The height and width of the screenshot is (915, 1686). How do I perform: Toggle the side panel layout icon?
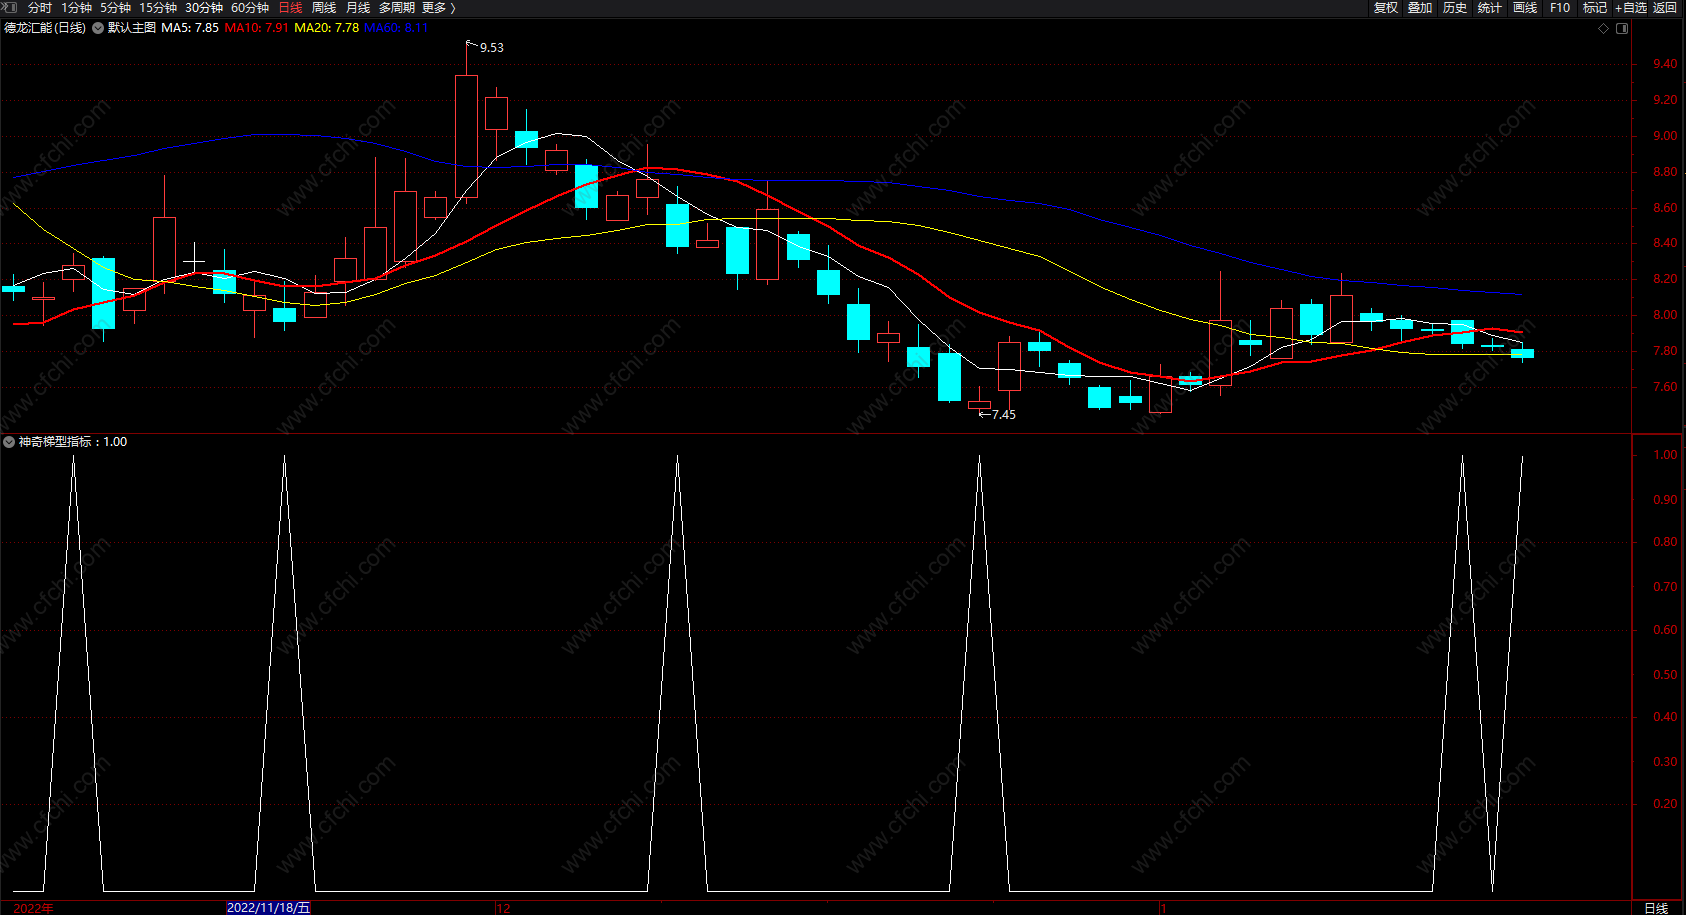[x=1622, y=28]
